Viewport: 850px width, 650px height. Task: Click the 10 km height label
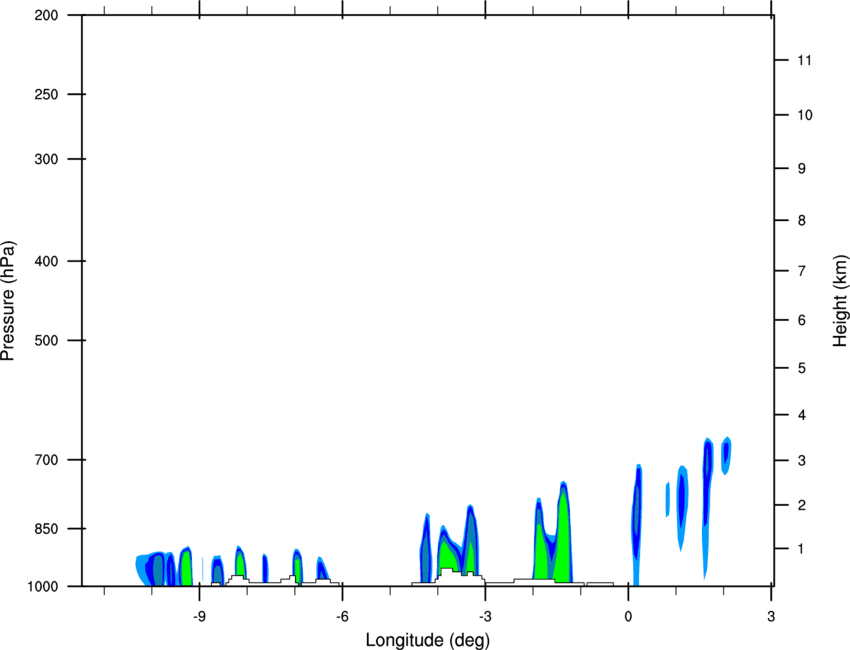point(805,115)
